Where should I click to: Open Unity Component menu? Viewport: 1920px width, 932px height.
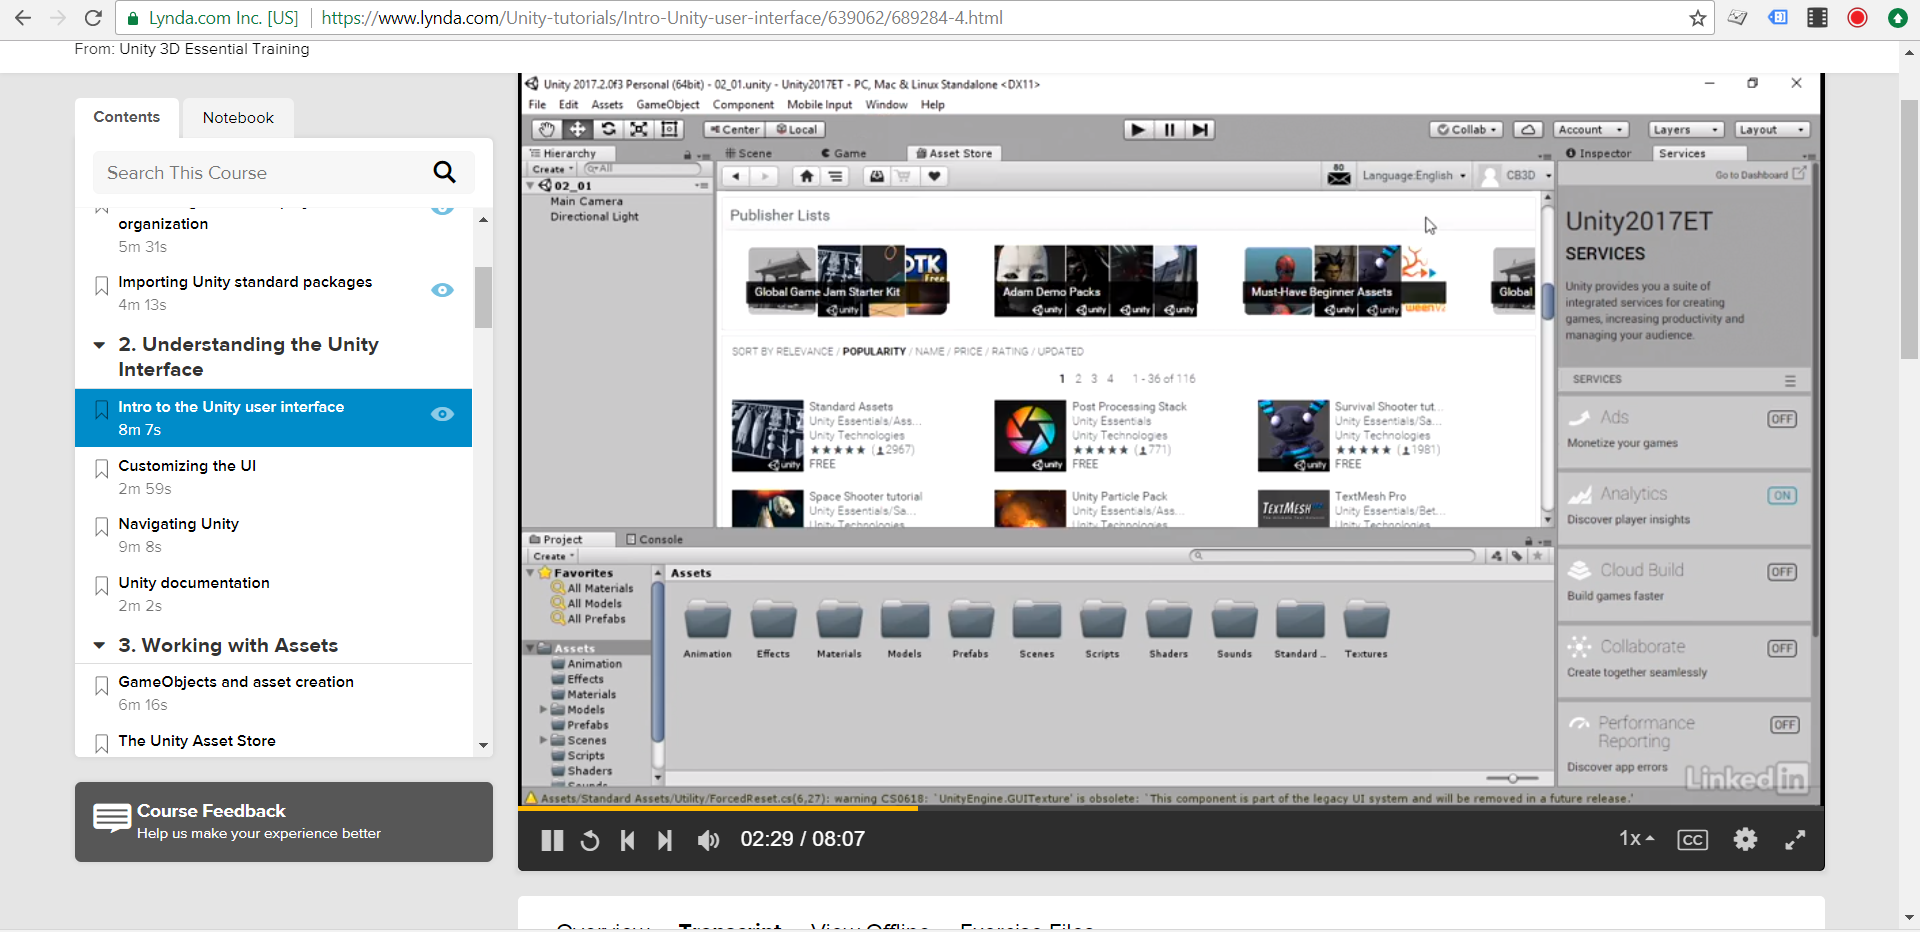click(743, 104)
